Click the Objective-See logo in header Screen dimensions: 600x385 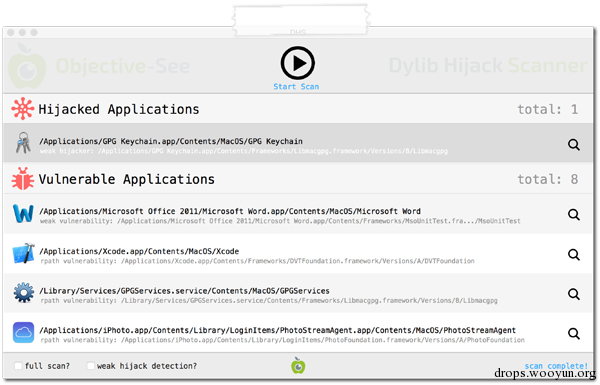coord(99,66)
